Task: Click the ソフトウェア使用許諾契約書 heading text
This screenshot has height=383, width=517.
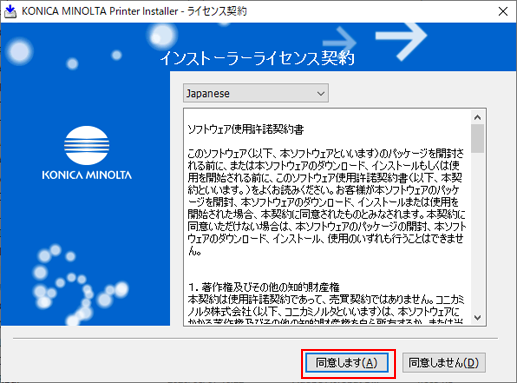Action: coord(246,129)
